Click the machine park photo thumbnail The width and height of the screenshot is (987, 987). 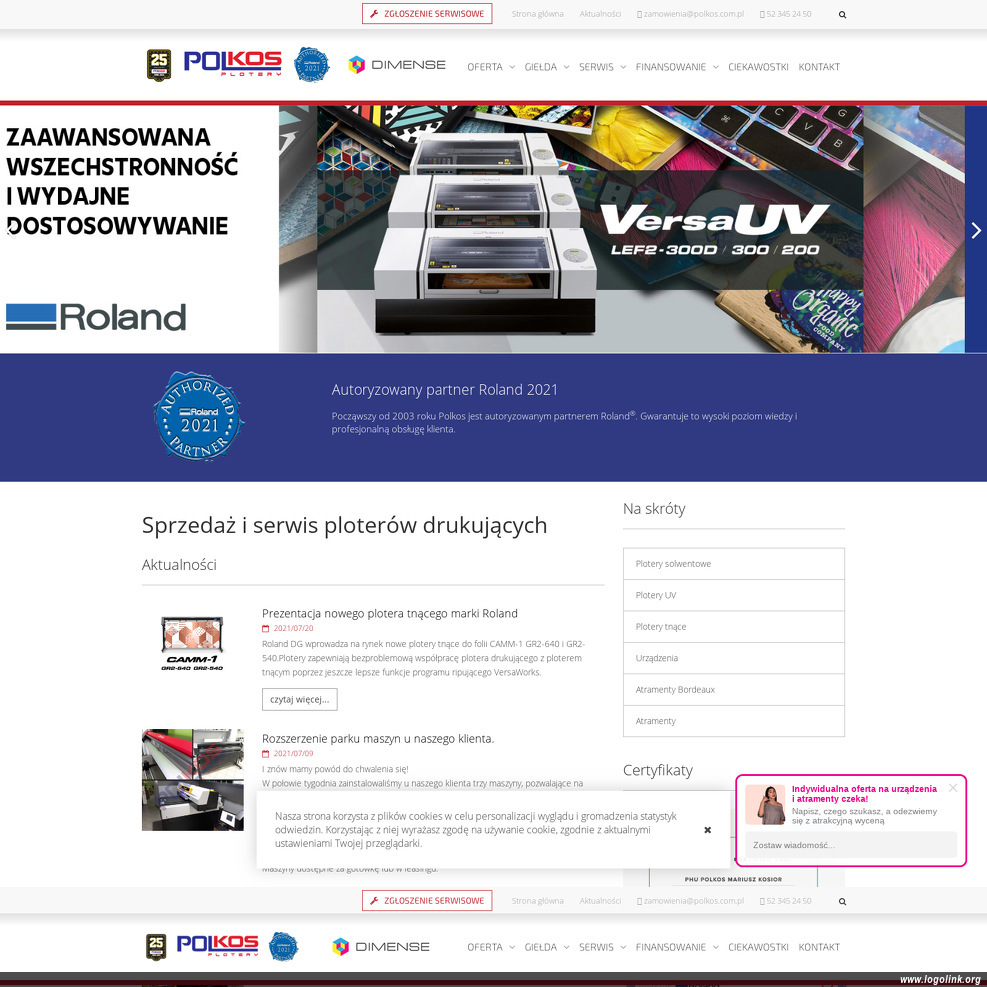pos(193,780)
